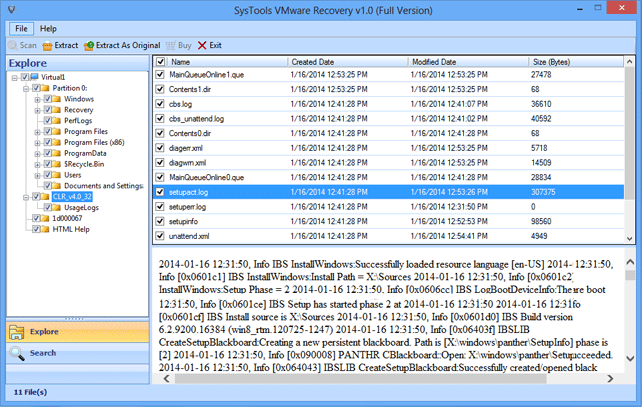Click the 1d000067 folder icon
This screenshot has width=642, height=407.
[x=45, y=218]
